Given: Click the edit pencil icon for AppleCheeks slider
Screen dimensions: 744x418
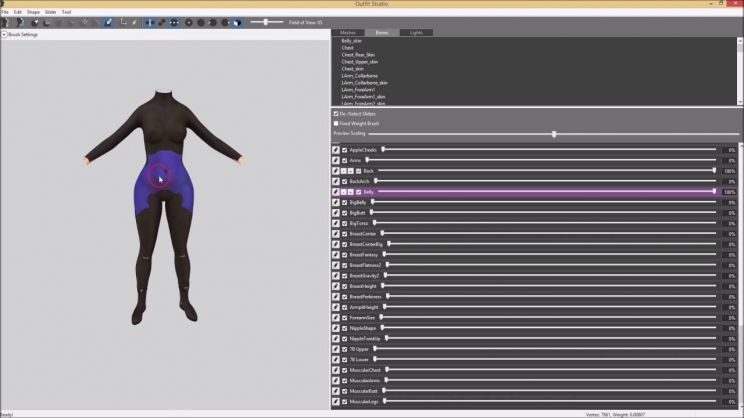Looking at the screenshot, I should (336, 149).
